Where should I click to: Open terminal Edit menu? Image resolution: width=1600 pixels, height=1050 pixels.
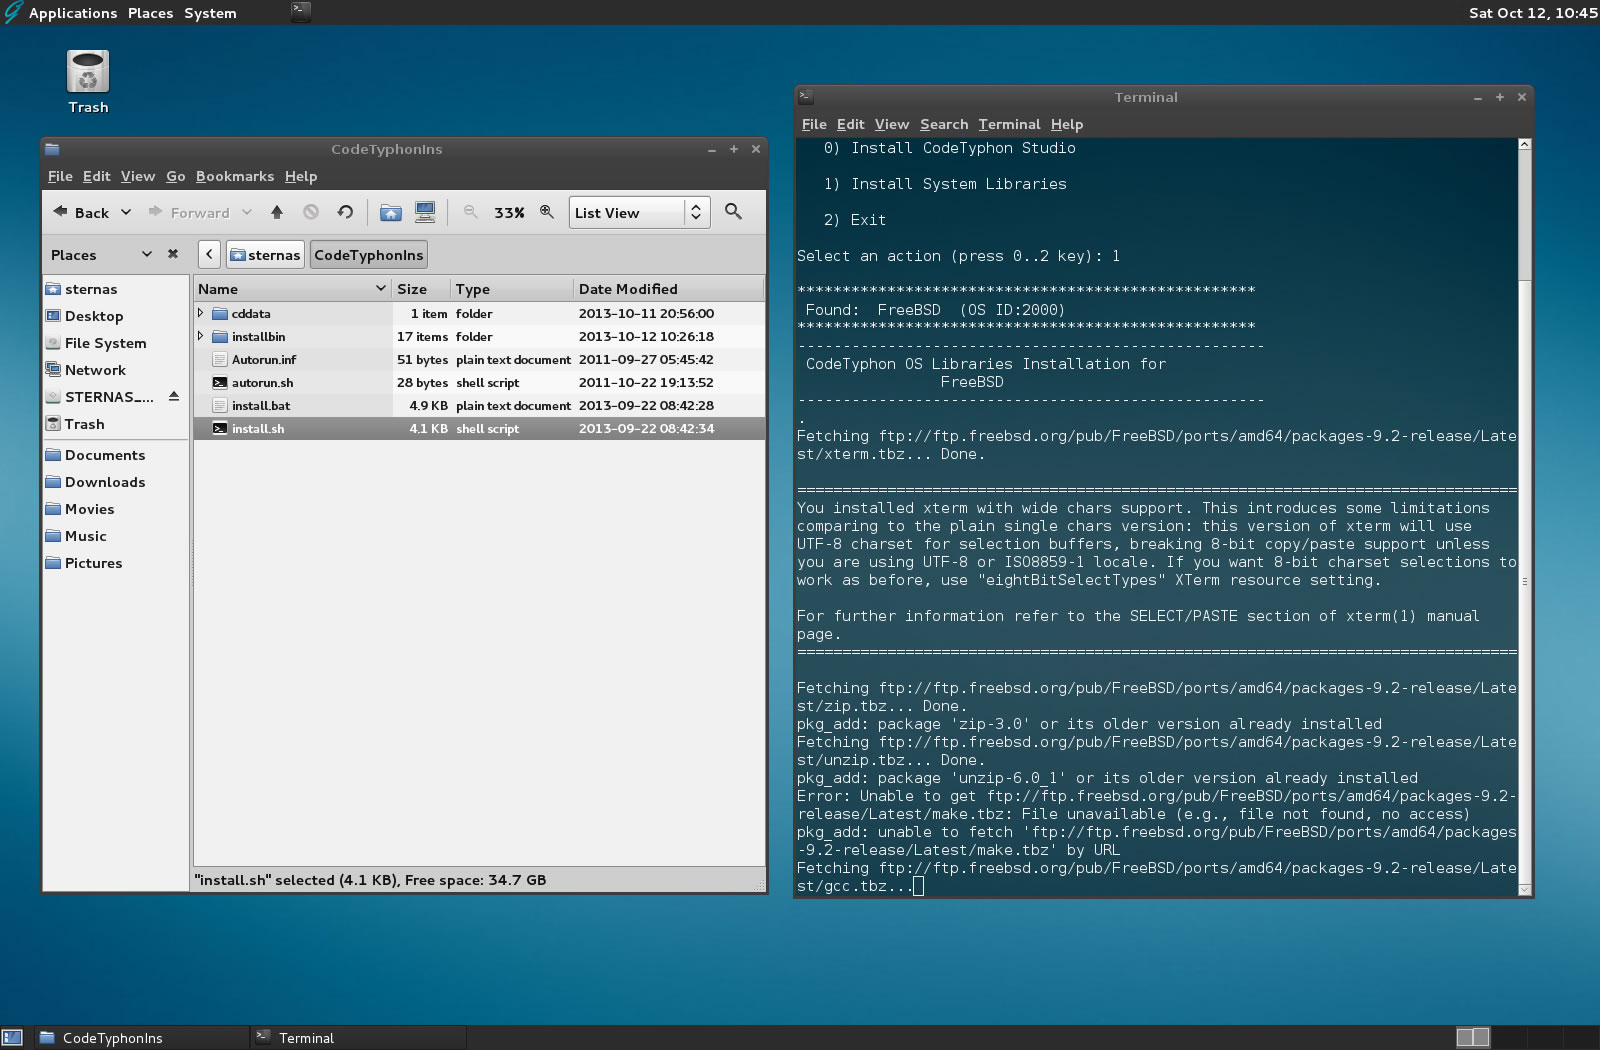[x=850, y=124]
